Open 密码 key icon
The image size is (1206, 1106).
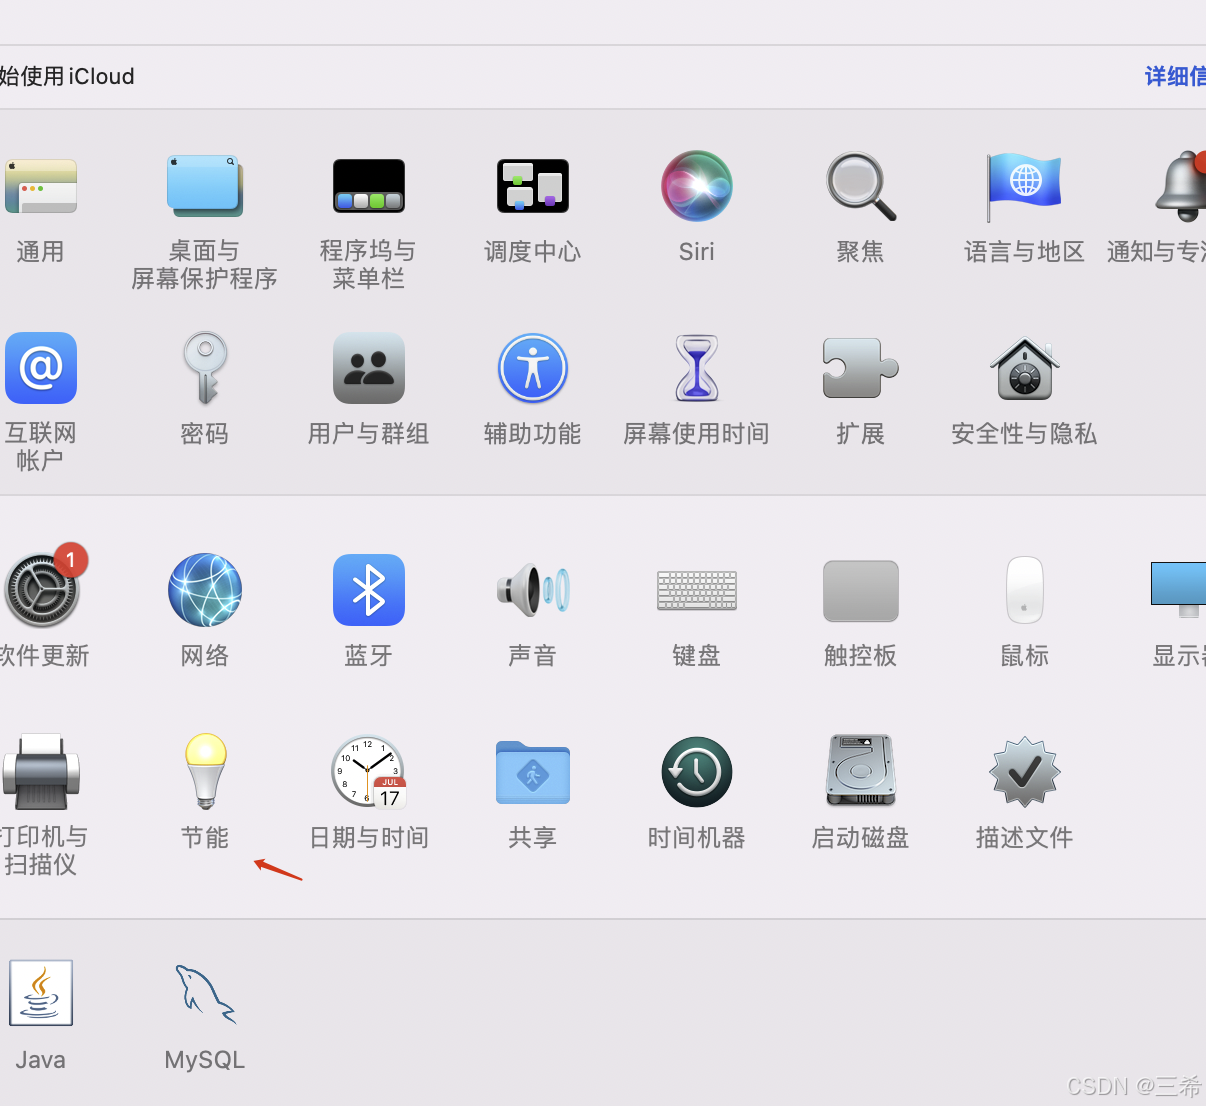pyautogui.click(x=205, y=368)
